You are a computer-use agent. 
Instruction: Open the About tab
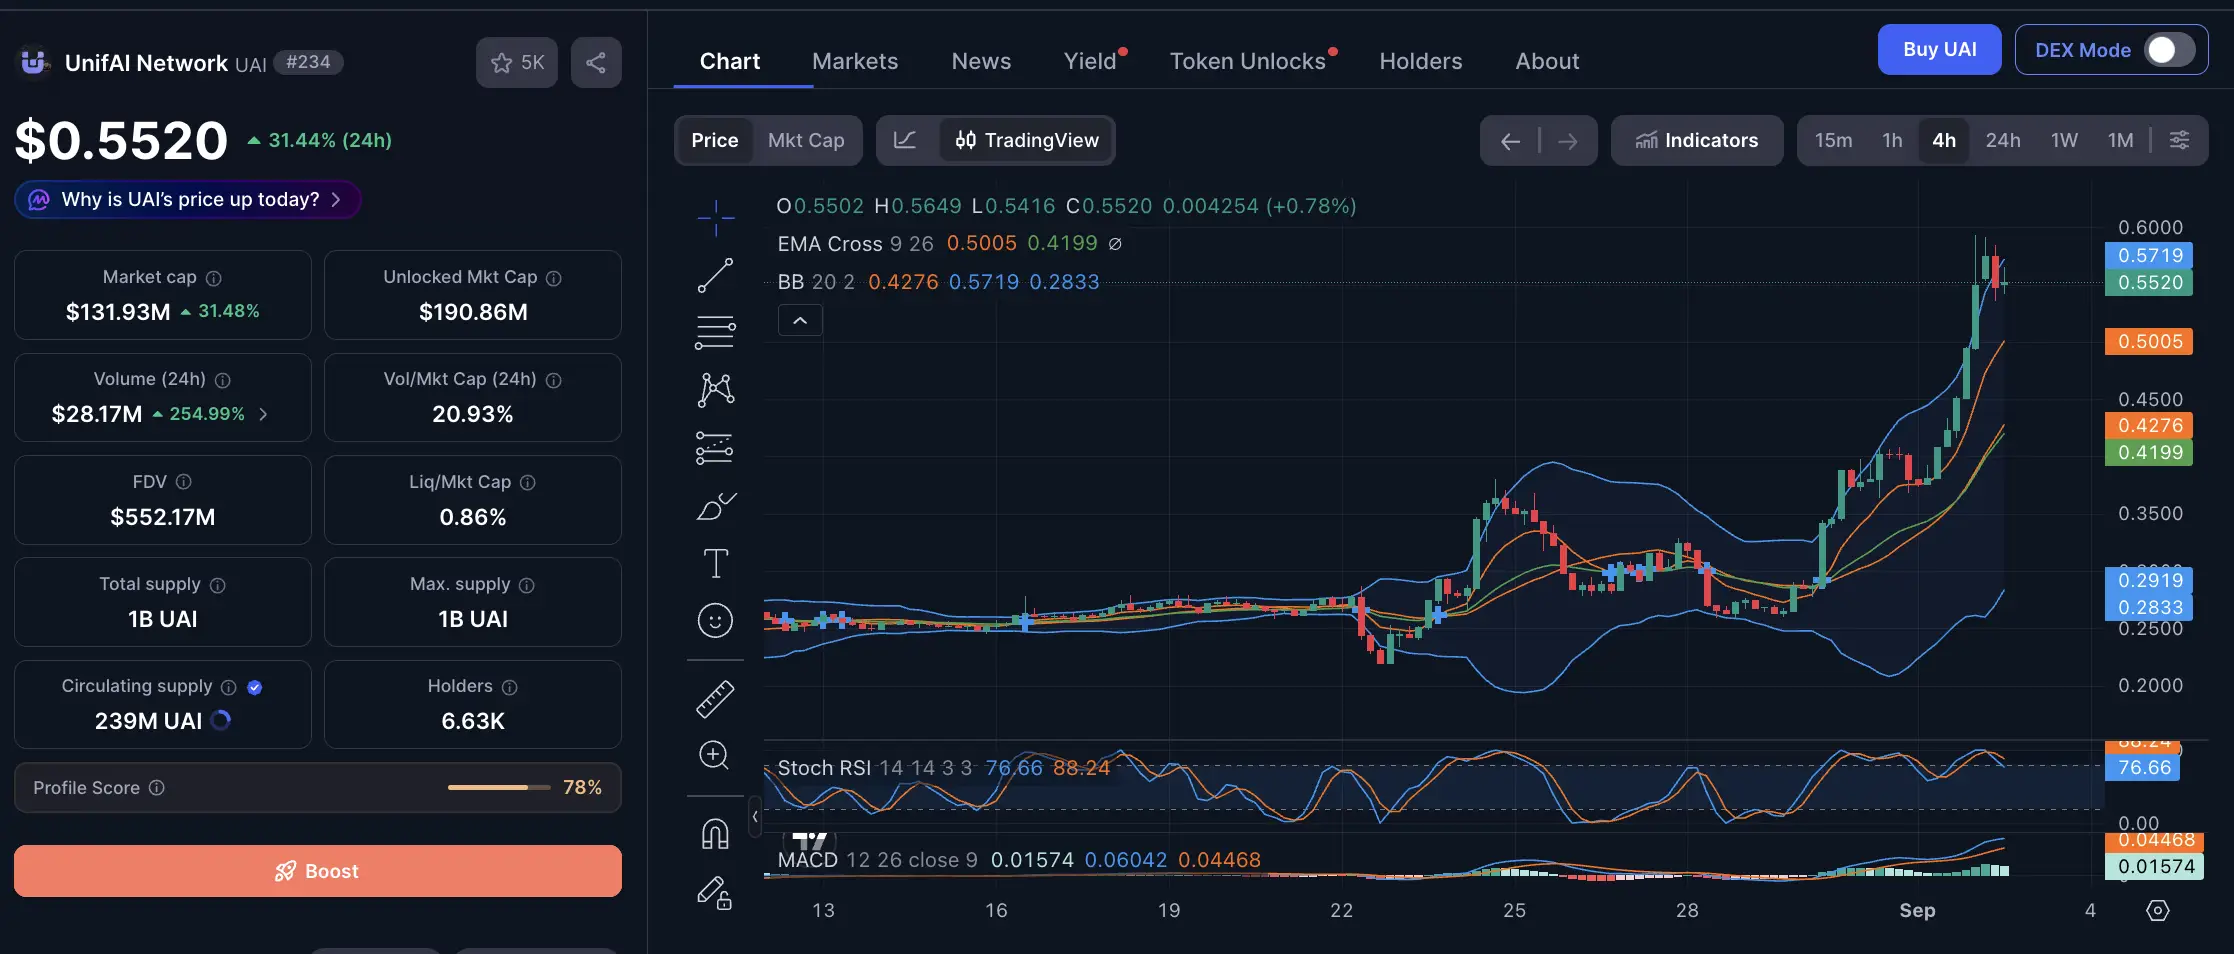1547,61
